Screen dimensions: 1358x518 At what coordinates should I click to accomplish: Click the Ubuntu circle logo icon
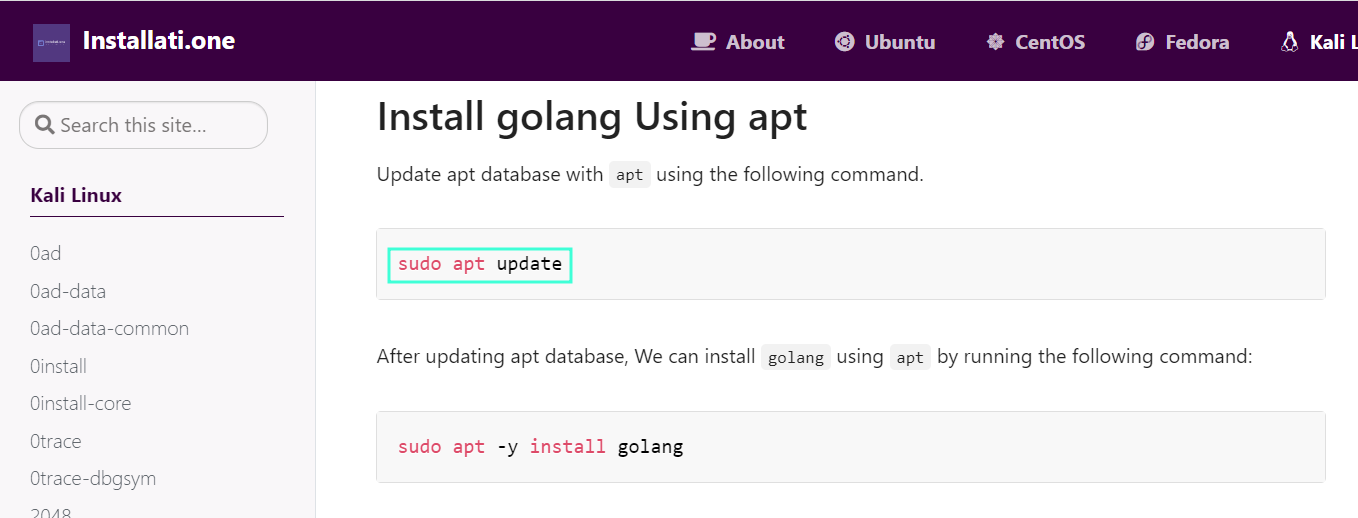(845, 42)
